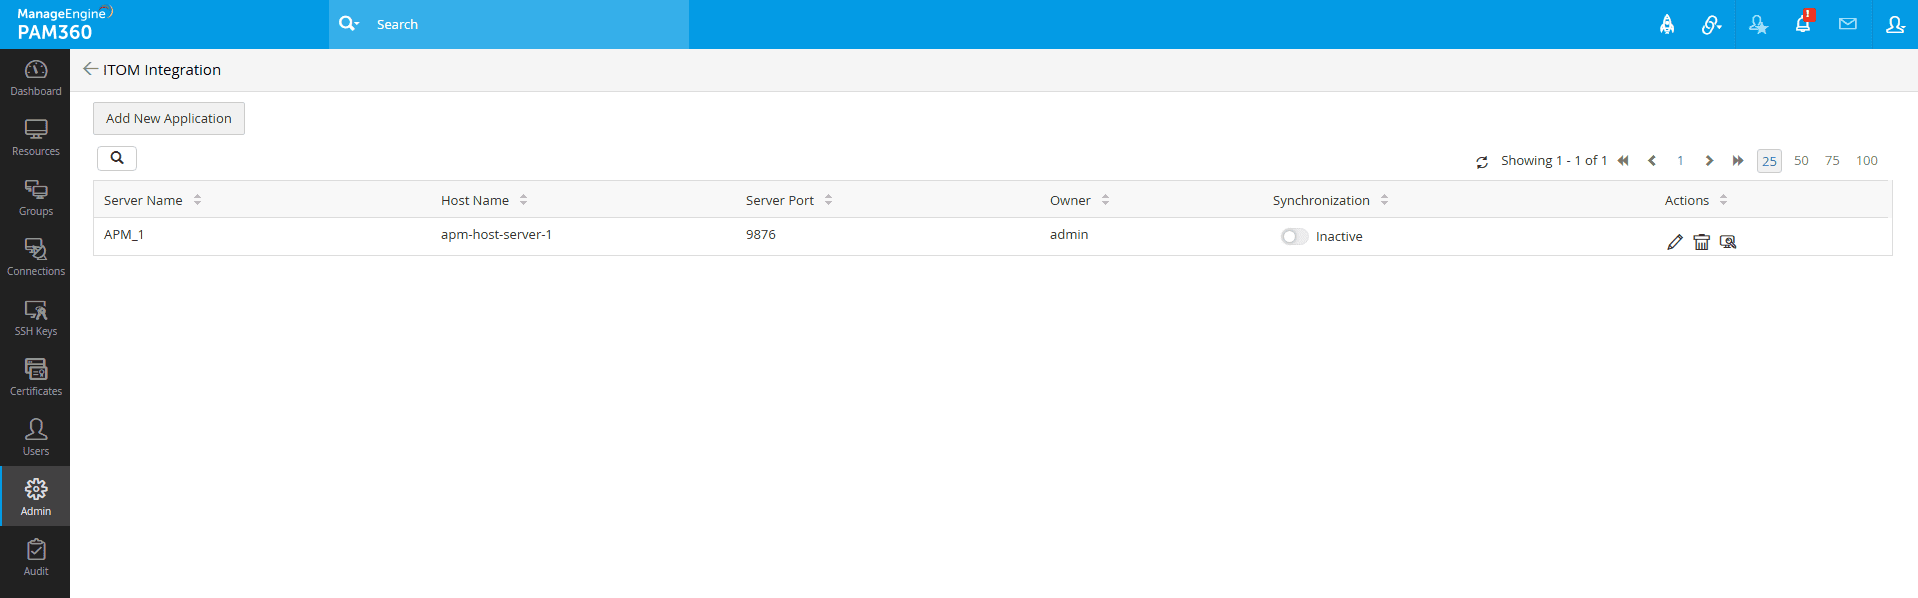Open the Users sidebar section
The image size is (1918, 598).
[35, 438]
